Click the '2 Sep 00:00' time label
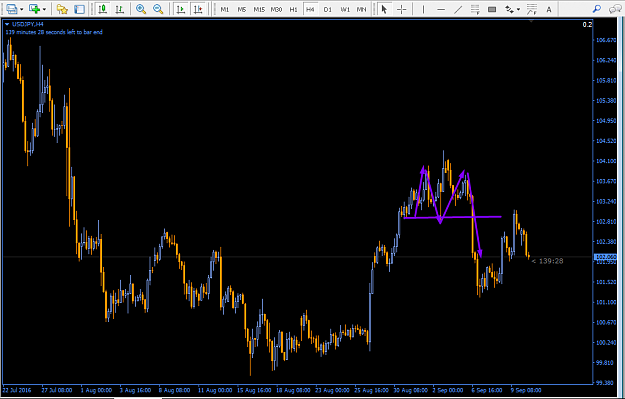The height and width of the screenshot is (399, 625). pyautogui.click(x=448, y=390)
